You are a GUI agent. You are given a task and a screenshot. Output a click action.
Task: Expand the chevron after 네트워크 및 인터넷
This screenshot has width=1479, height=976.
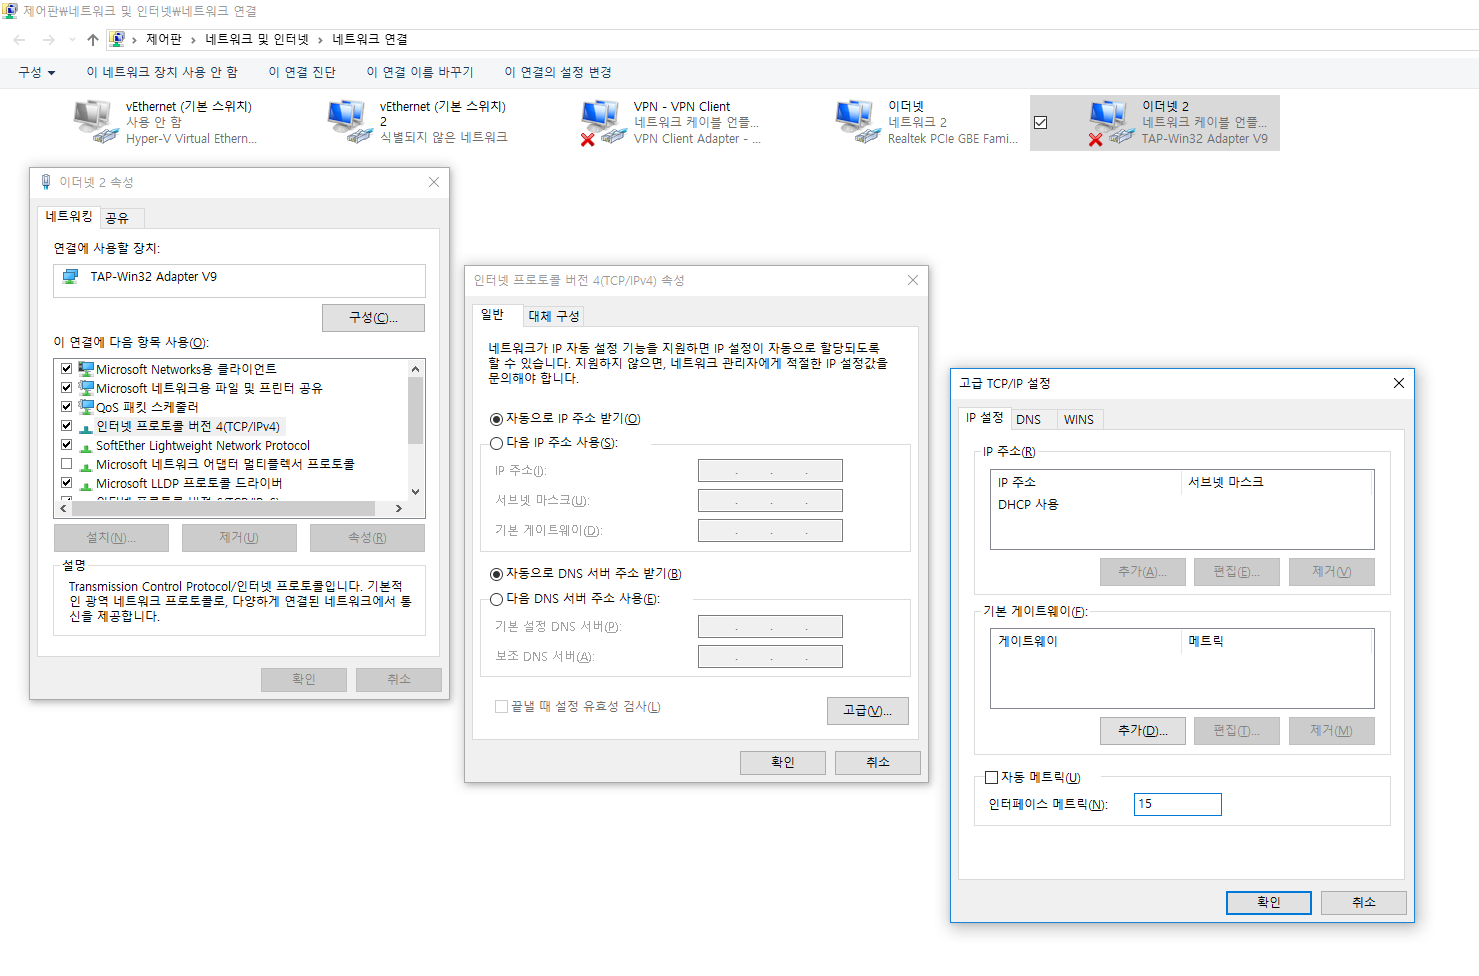click(x=321, y=40)
